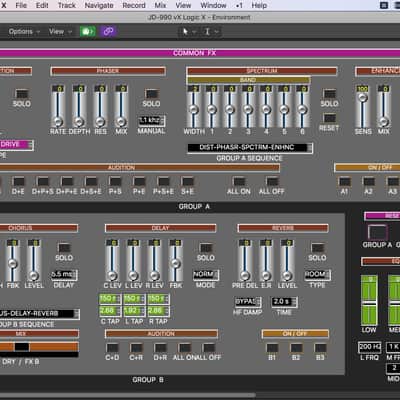The image size is (400, 400).
Task: Click the C TAP 2.88 value field
Action: pyautogui.click(x=110, y=311)
